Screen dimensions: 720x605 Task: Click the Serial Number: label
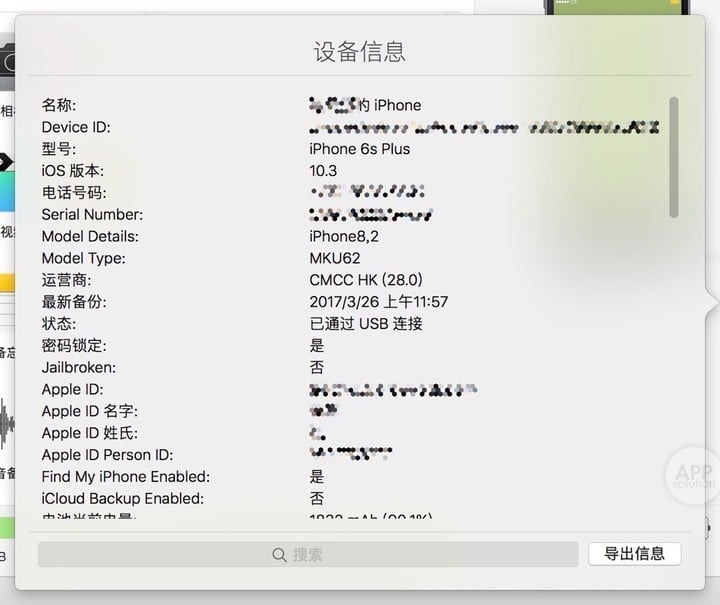coord(92,214)
